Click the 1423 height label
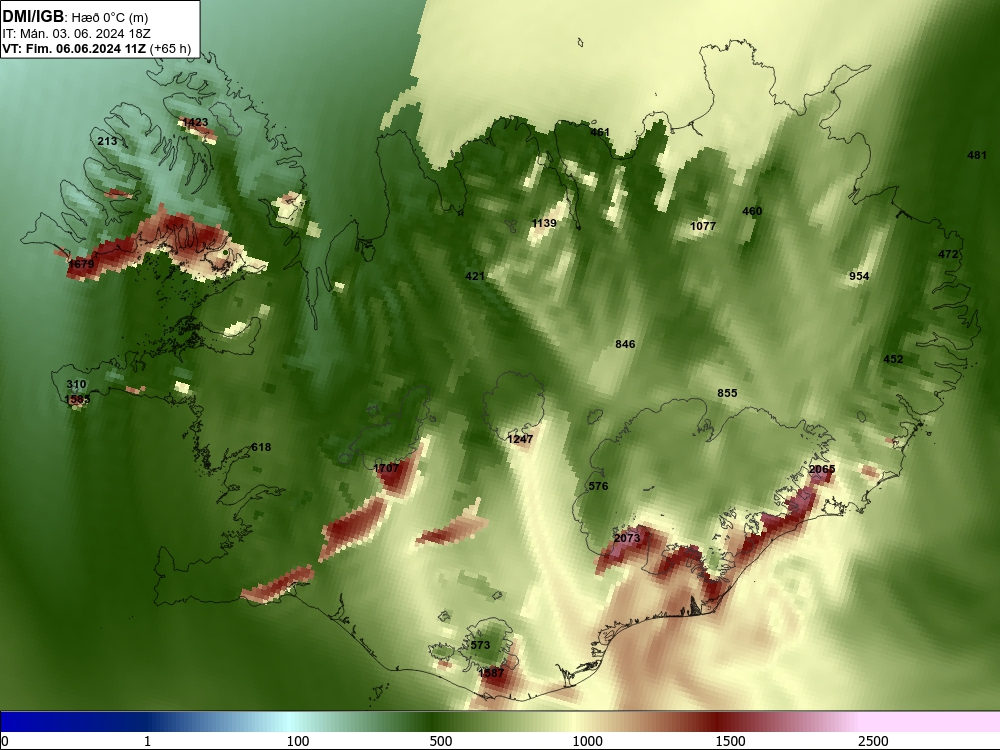This screenshot has height=750, width=1000. coord(195,122)
